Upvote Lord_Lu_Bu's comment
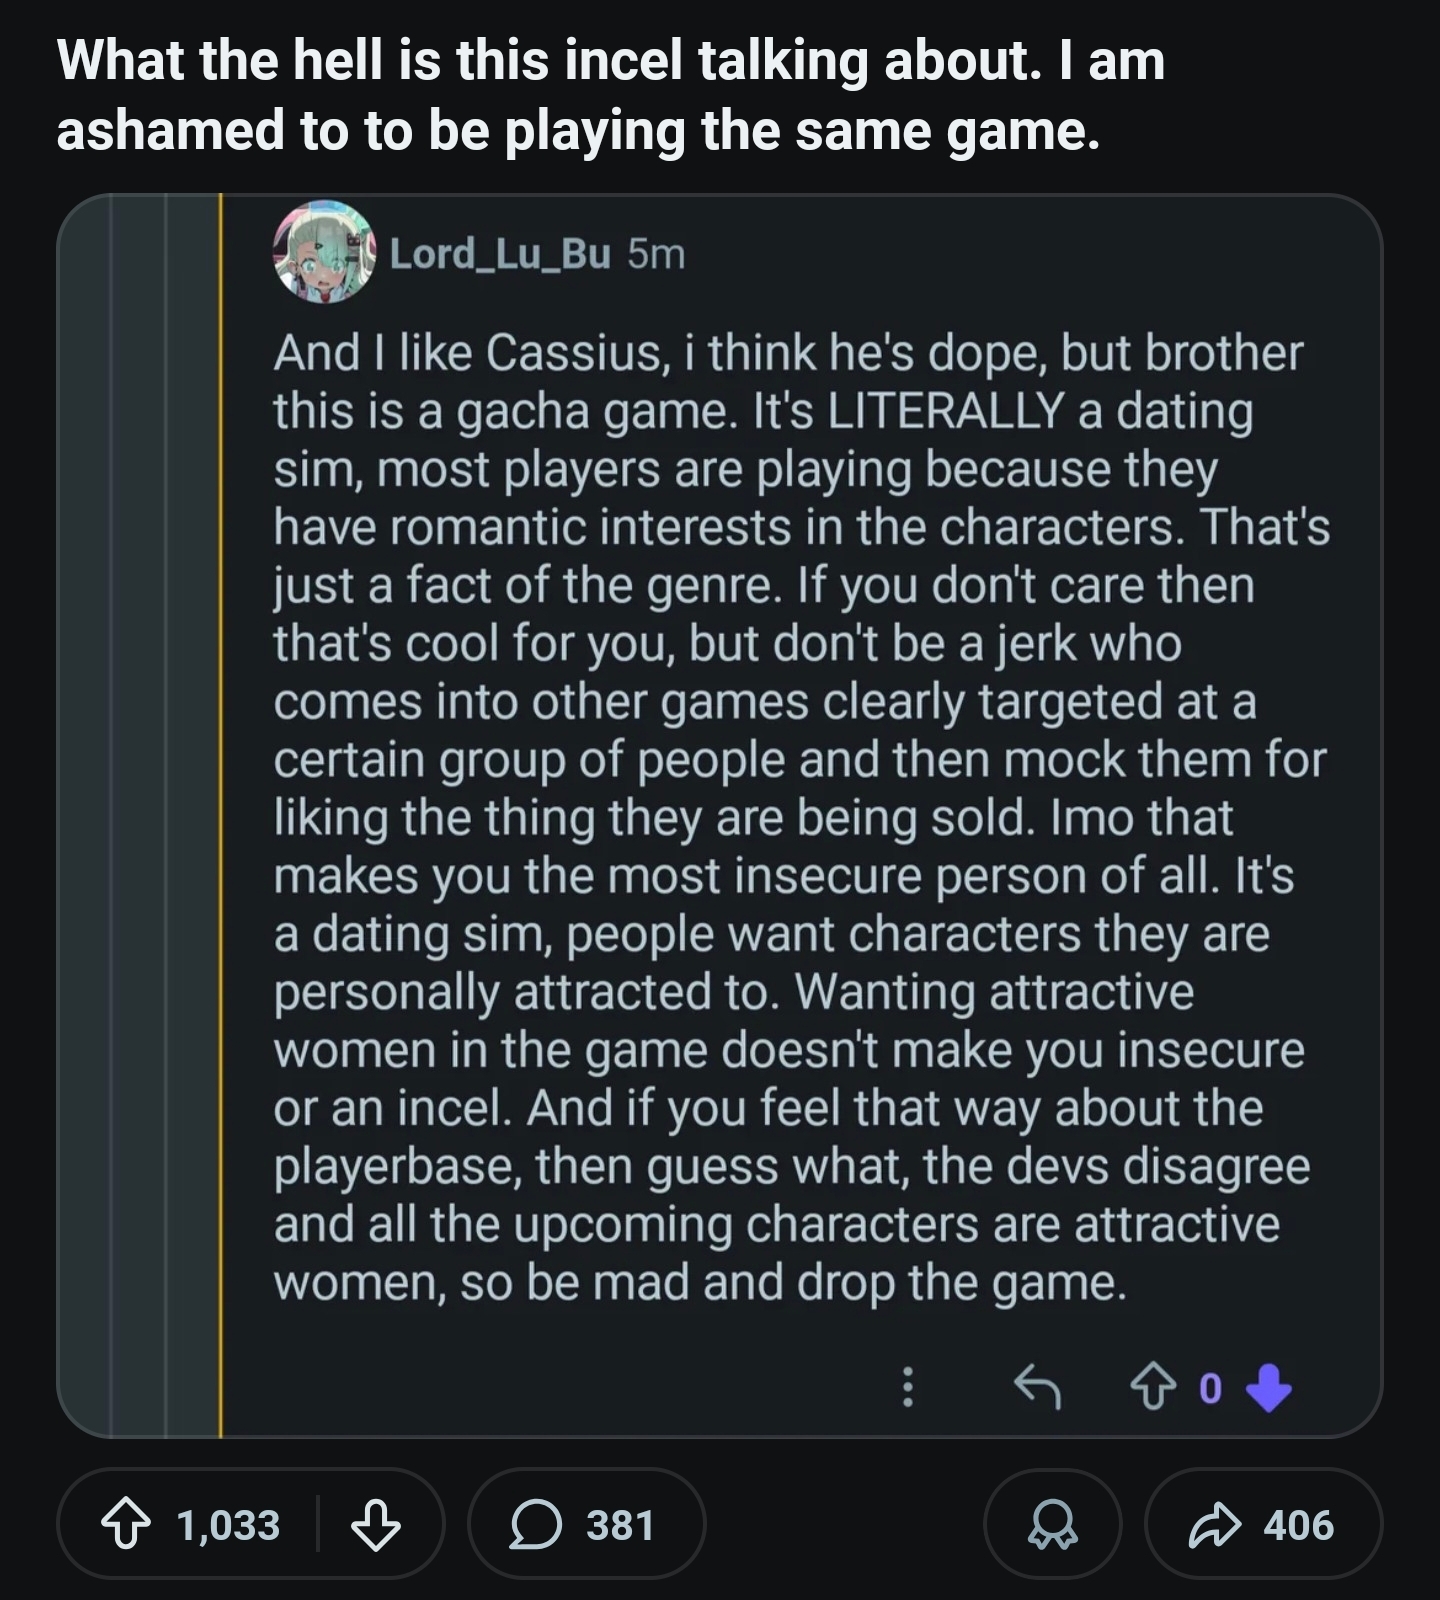The height and width of the screenshot is (1600, 1440). [1153, 1387]
